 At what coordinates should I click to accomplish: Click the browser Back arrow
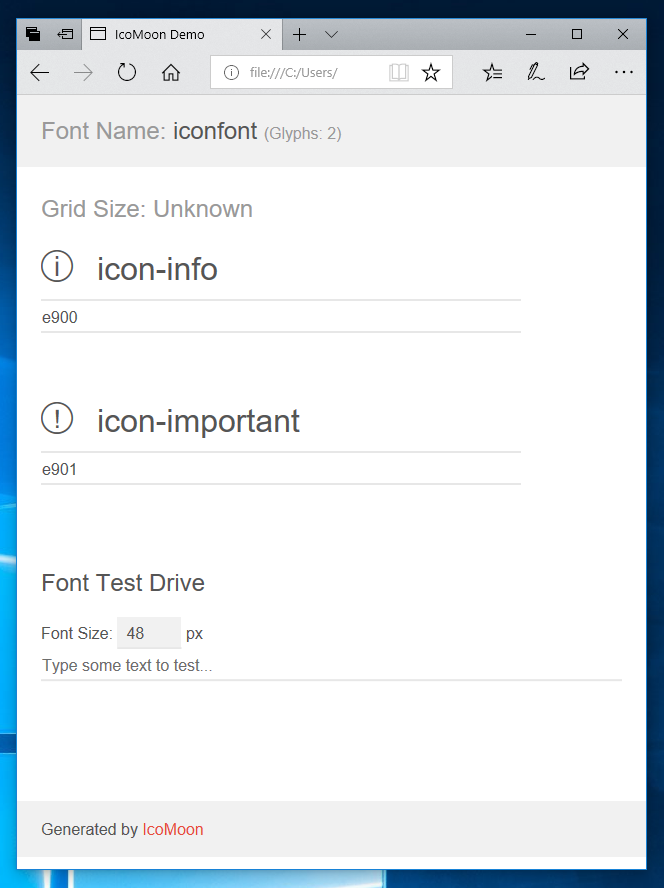40,72
